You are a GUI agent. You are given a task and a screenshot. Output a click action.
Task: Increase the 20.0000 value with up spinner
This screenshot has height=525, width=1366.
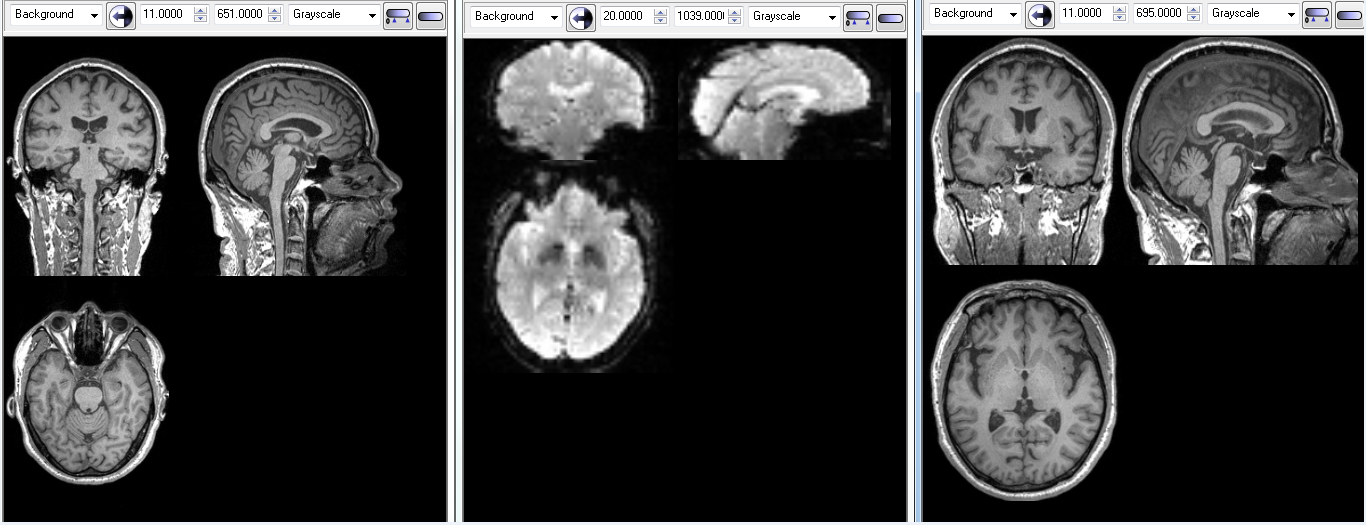660,12
